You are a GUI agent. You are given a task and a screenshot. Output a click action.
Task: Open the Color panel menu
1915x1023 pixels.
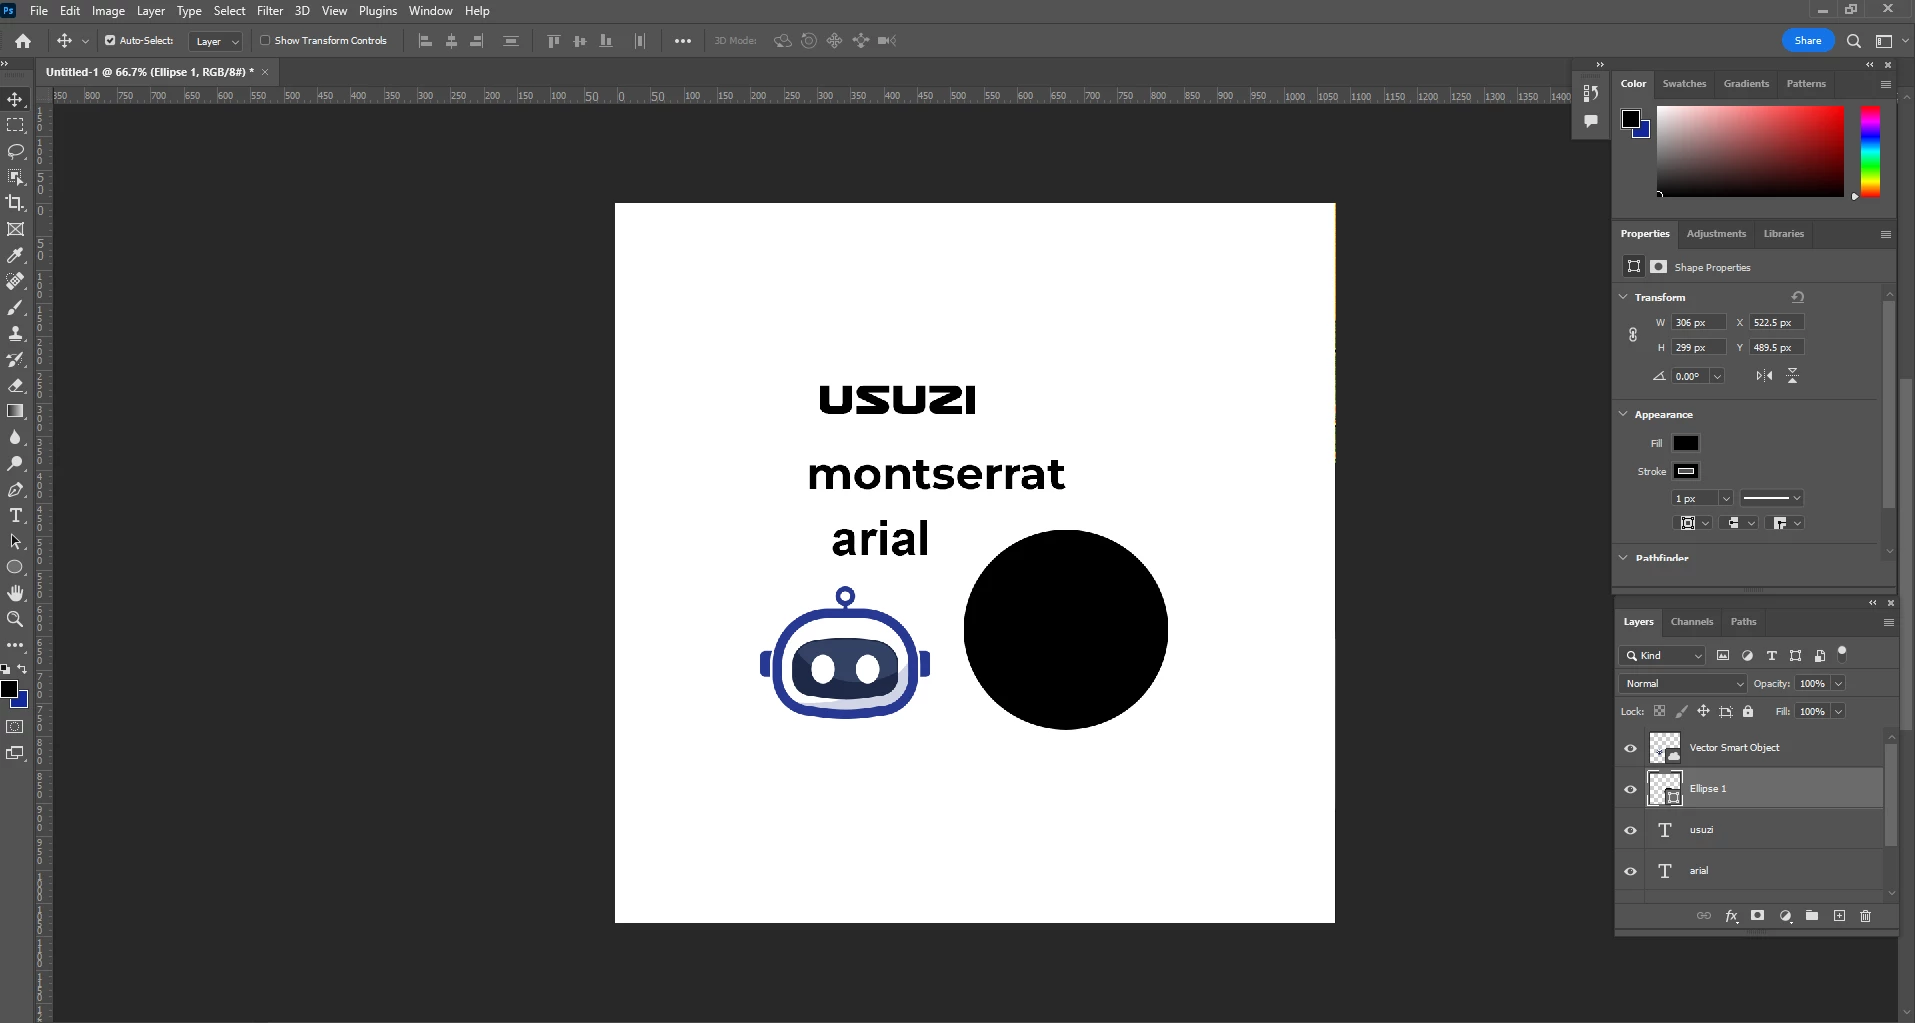pos(1886,84)
